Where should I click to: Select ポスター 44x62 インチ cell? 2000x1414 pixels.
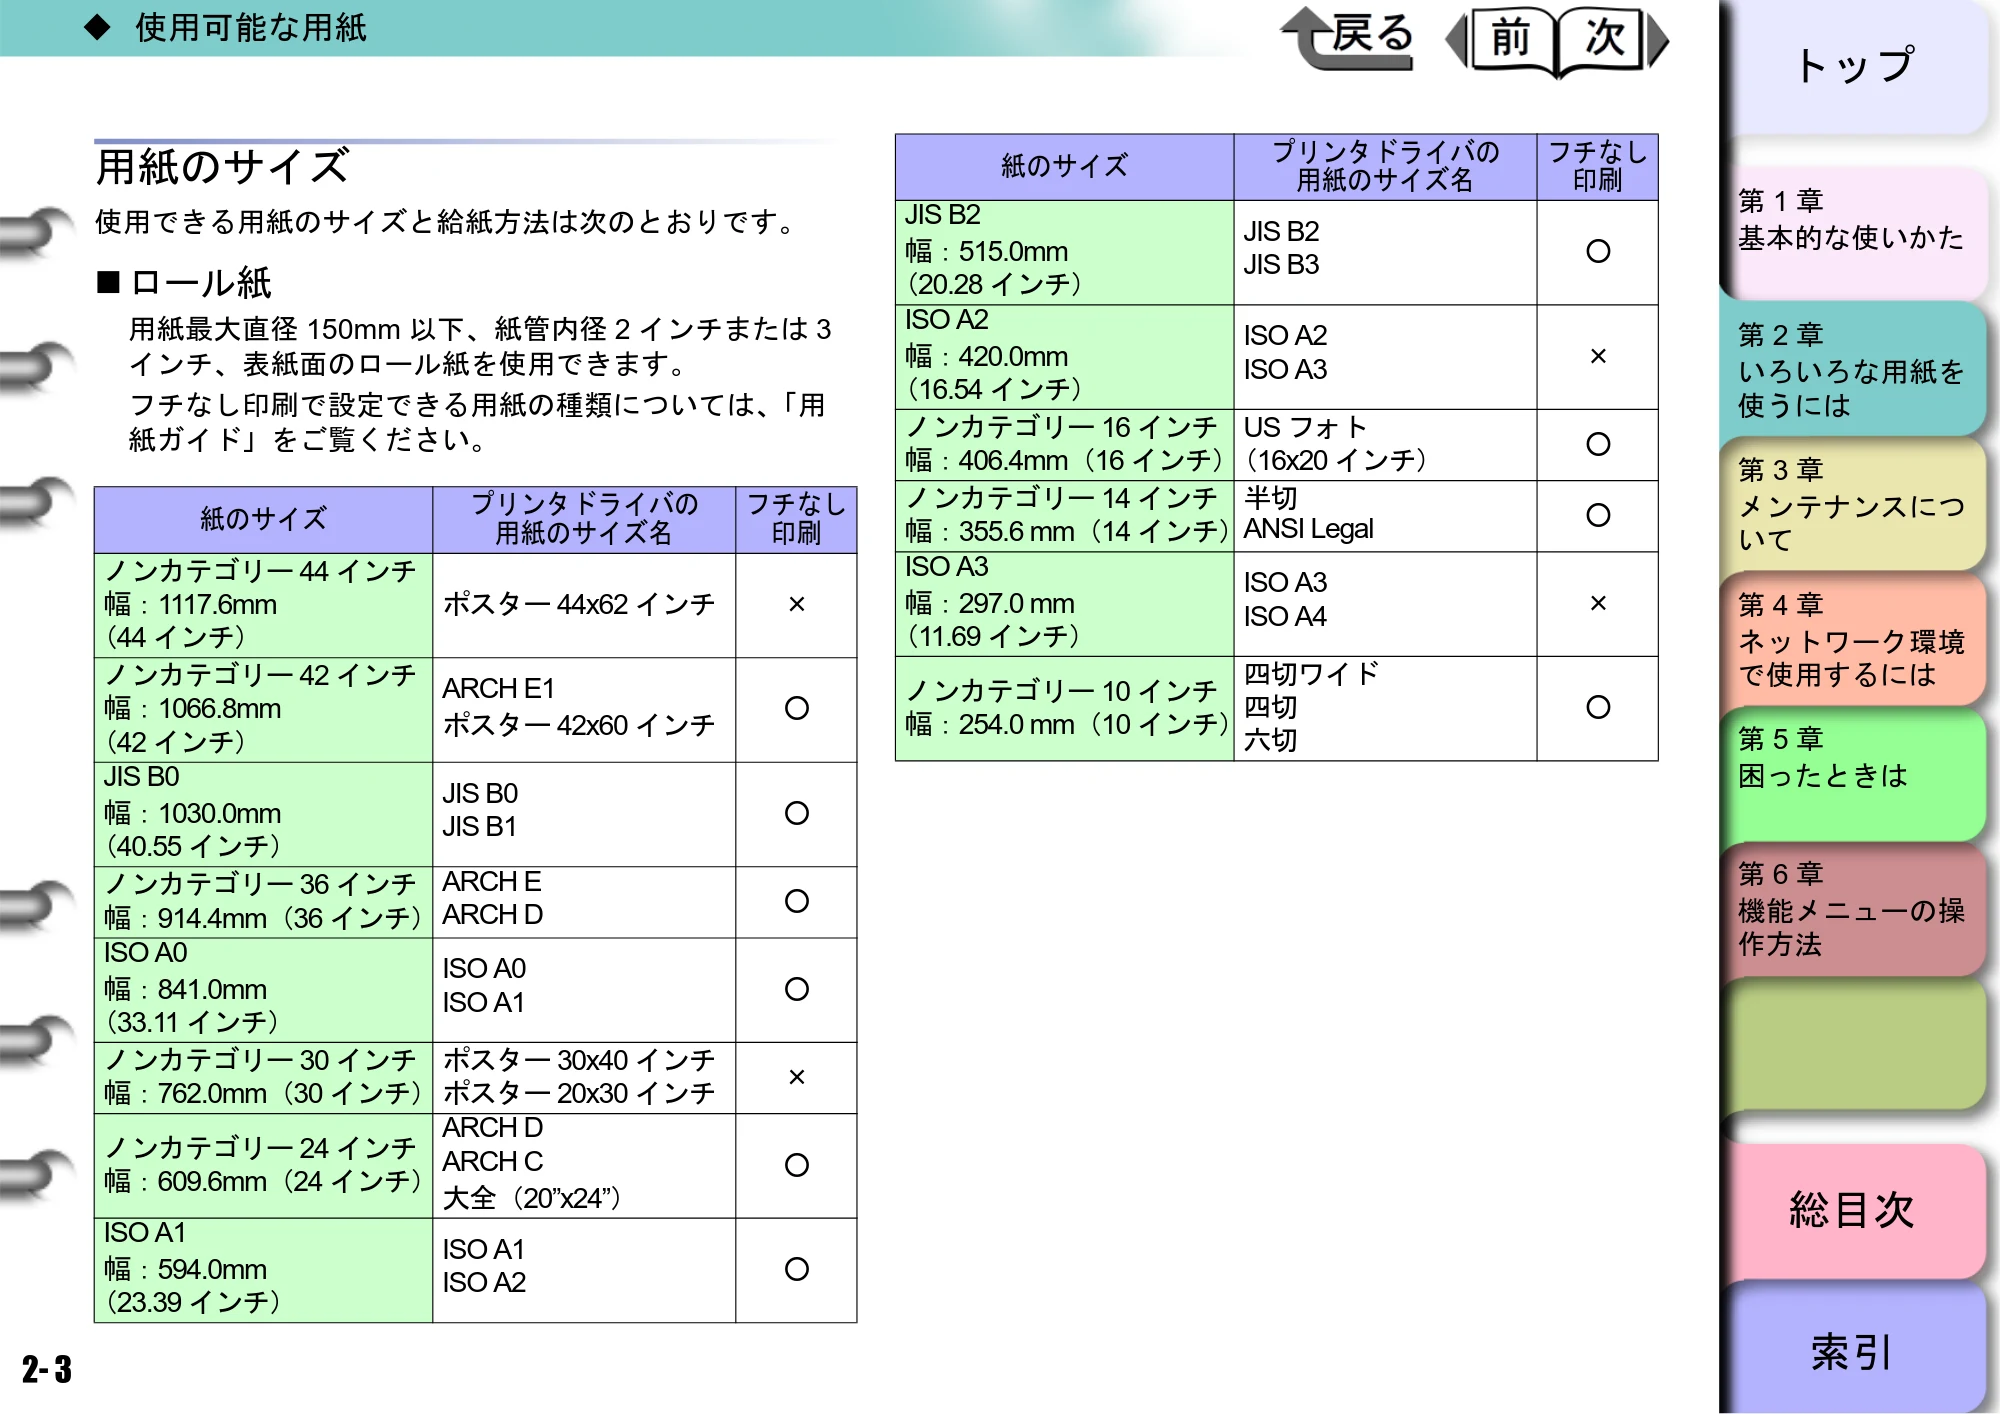click(584, 605)
